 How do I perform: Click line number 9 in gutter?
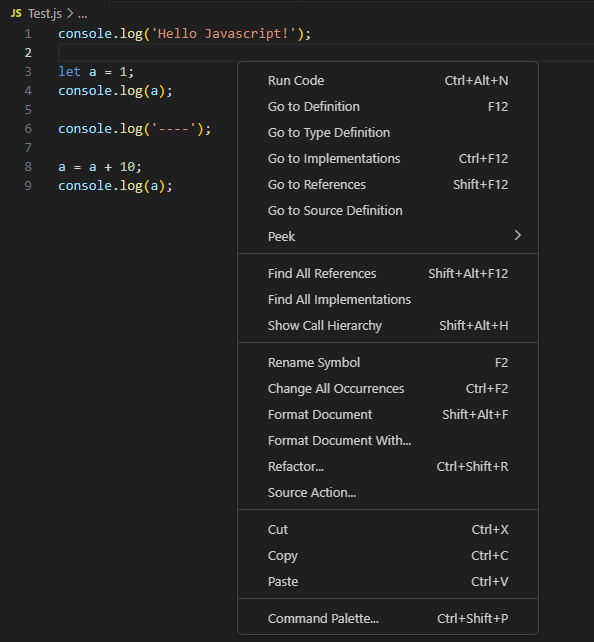pos(28,185)
